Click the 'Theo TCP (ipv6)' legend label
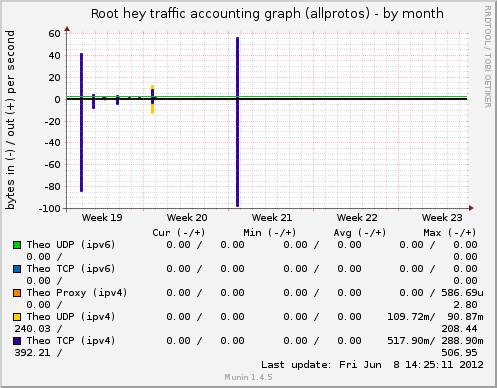The height and width of the screenshot is (388, 497). pyautogui.click(x=71, y=269)
